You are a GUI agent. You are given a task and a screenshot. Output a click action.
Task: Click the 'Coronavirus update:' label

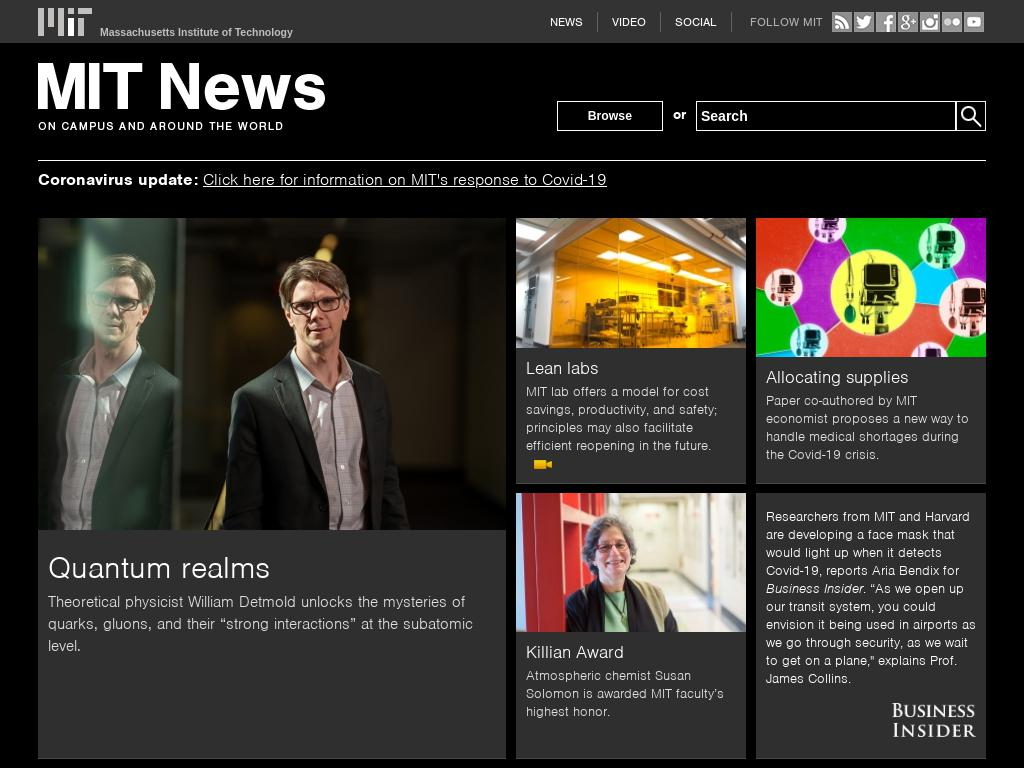pos(118,180)
